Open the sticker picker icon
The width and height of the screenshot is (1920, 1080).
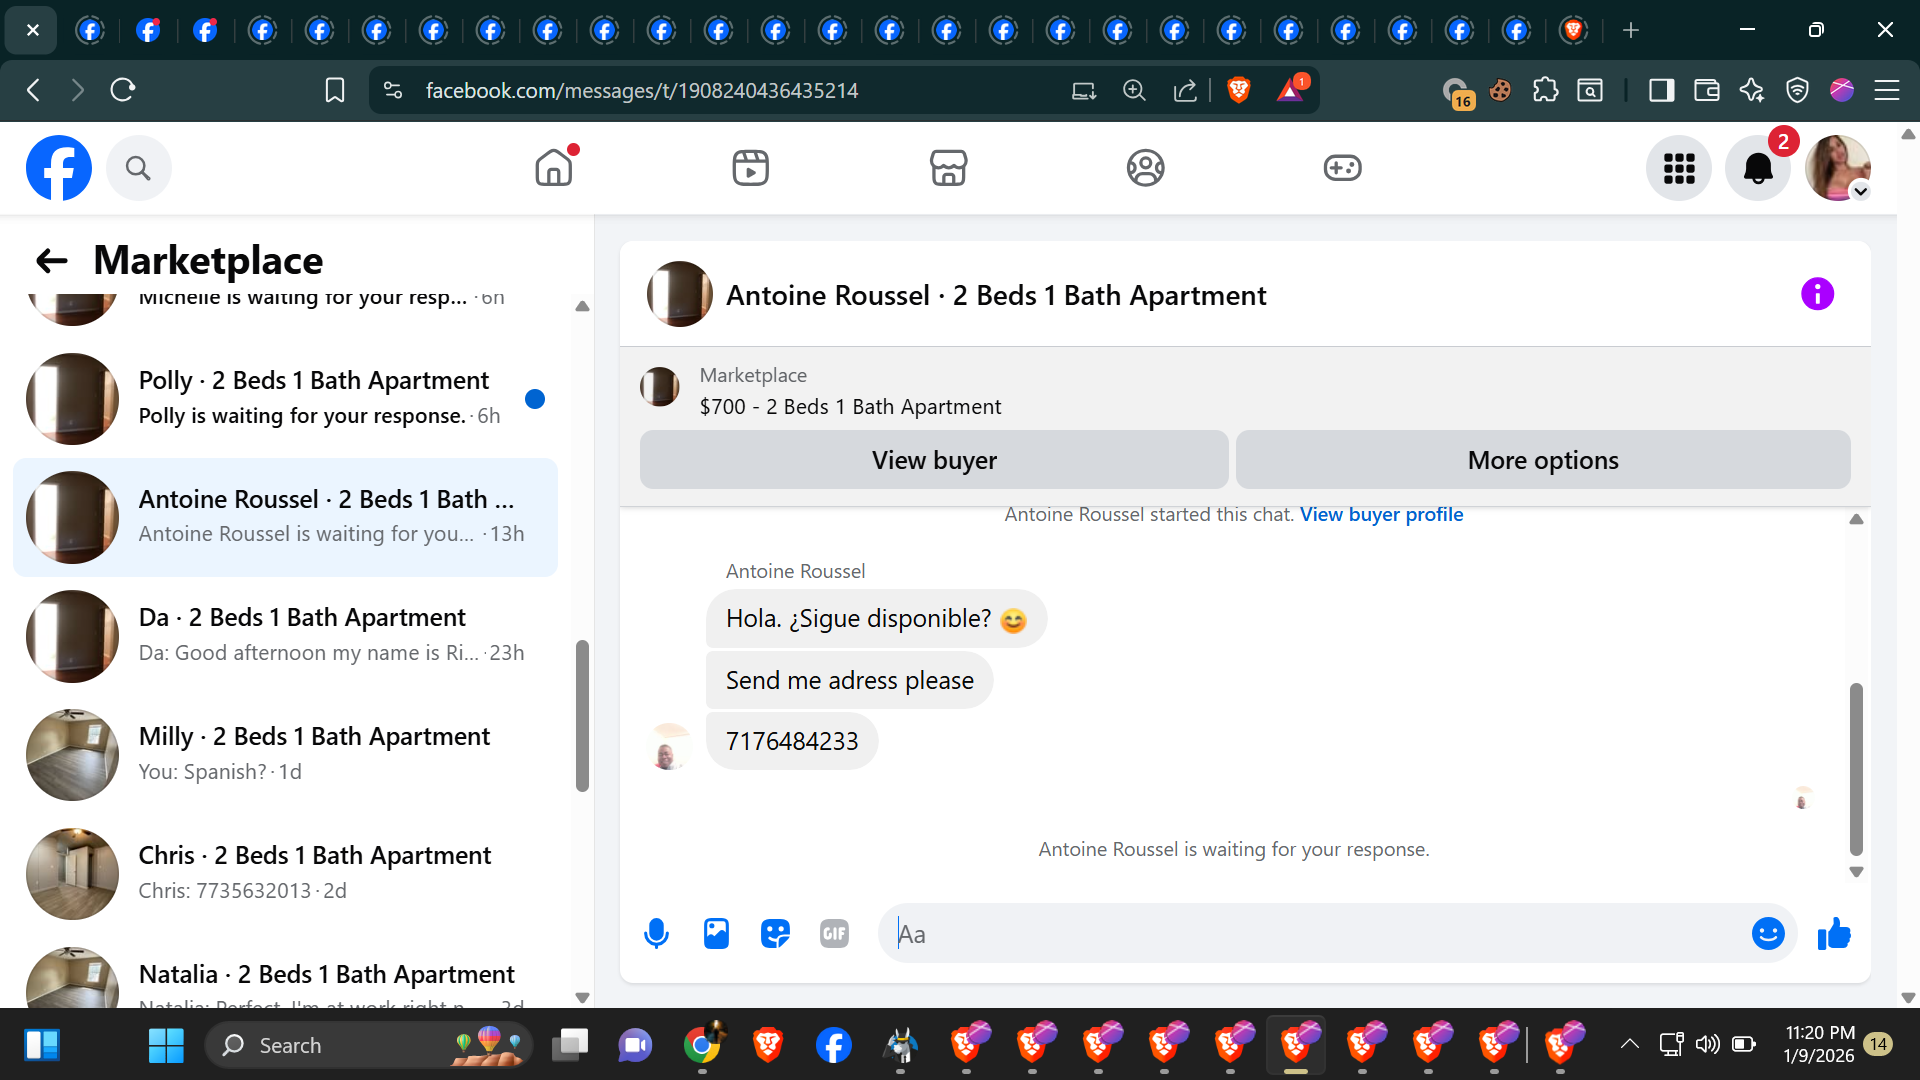775,934
